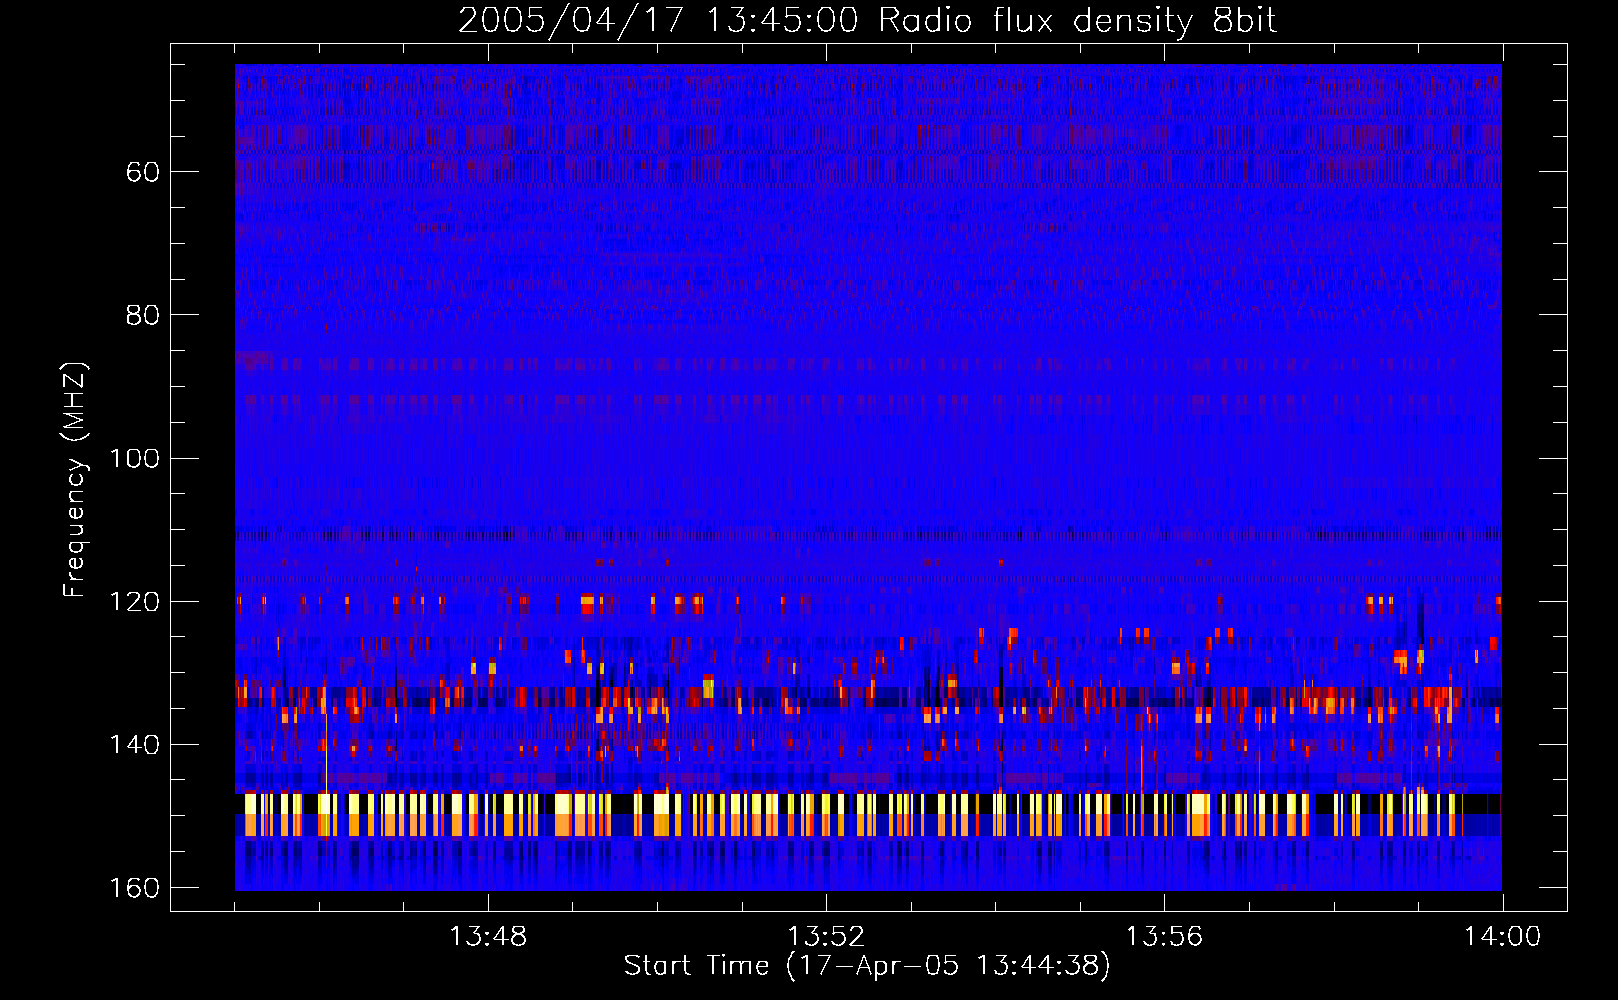
Task: Click the plot title "2005/04/17 13:45:00 Radio flux density 8bit"
Action: (x=867, y=20)
